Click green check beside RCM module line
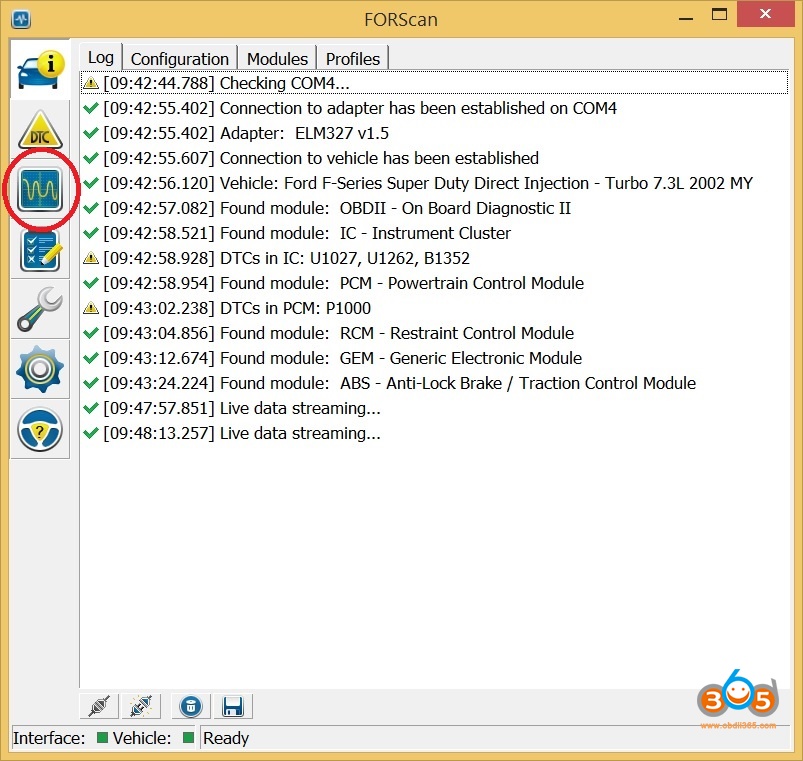The image size is (803, 761). 91,333
